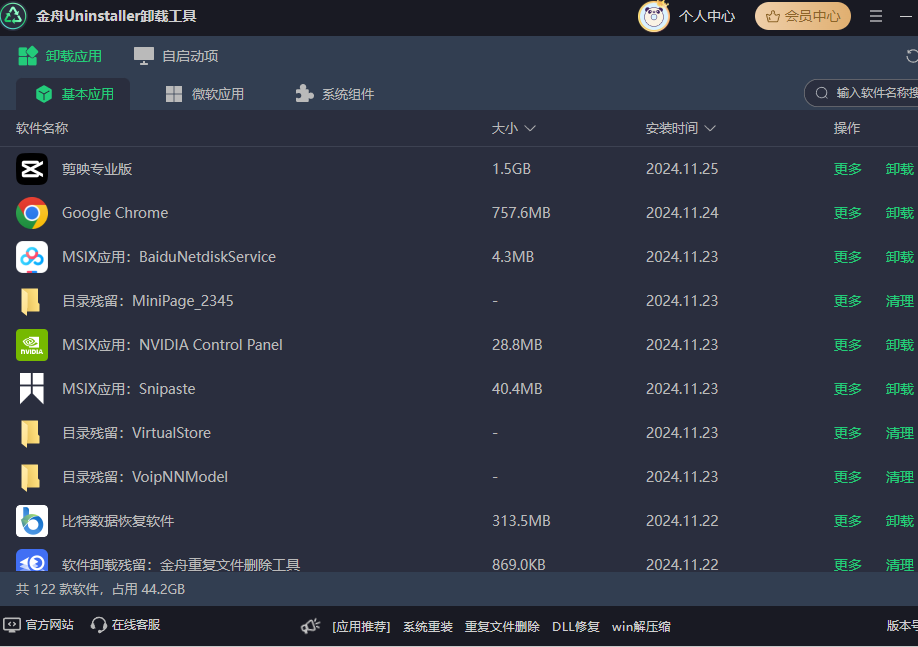918x647 pixels.
Task: Open the DLL修复 link
Action: (x=576, y=627)
